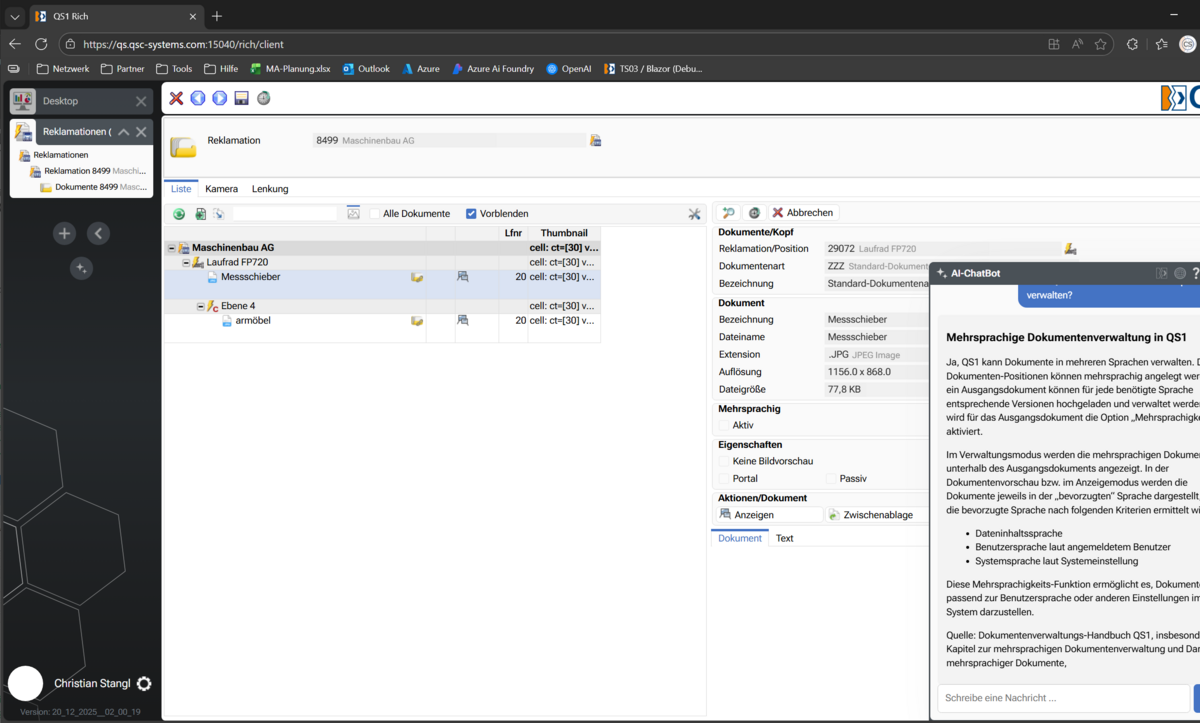Open the lookup icon next to Reklamation/Position field
This screenshot has width=1200, height=723.
(x=1070, y=248)
